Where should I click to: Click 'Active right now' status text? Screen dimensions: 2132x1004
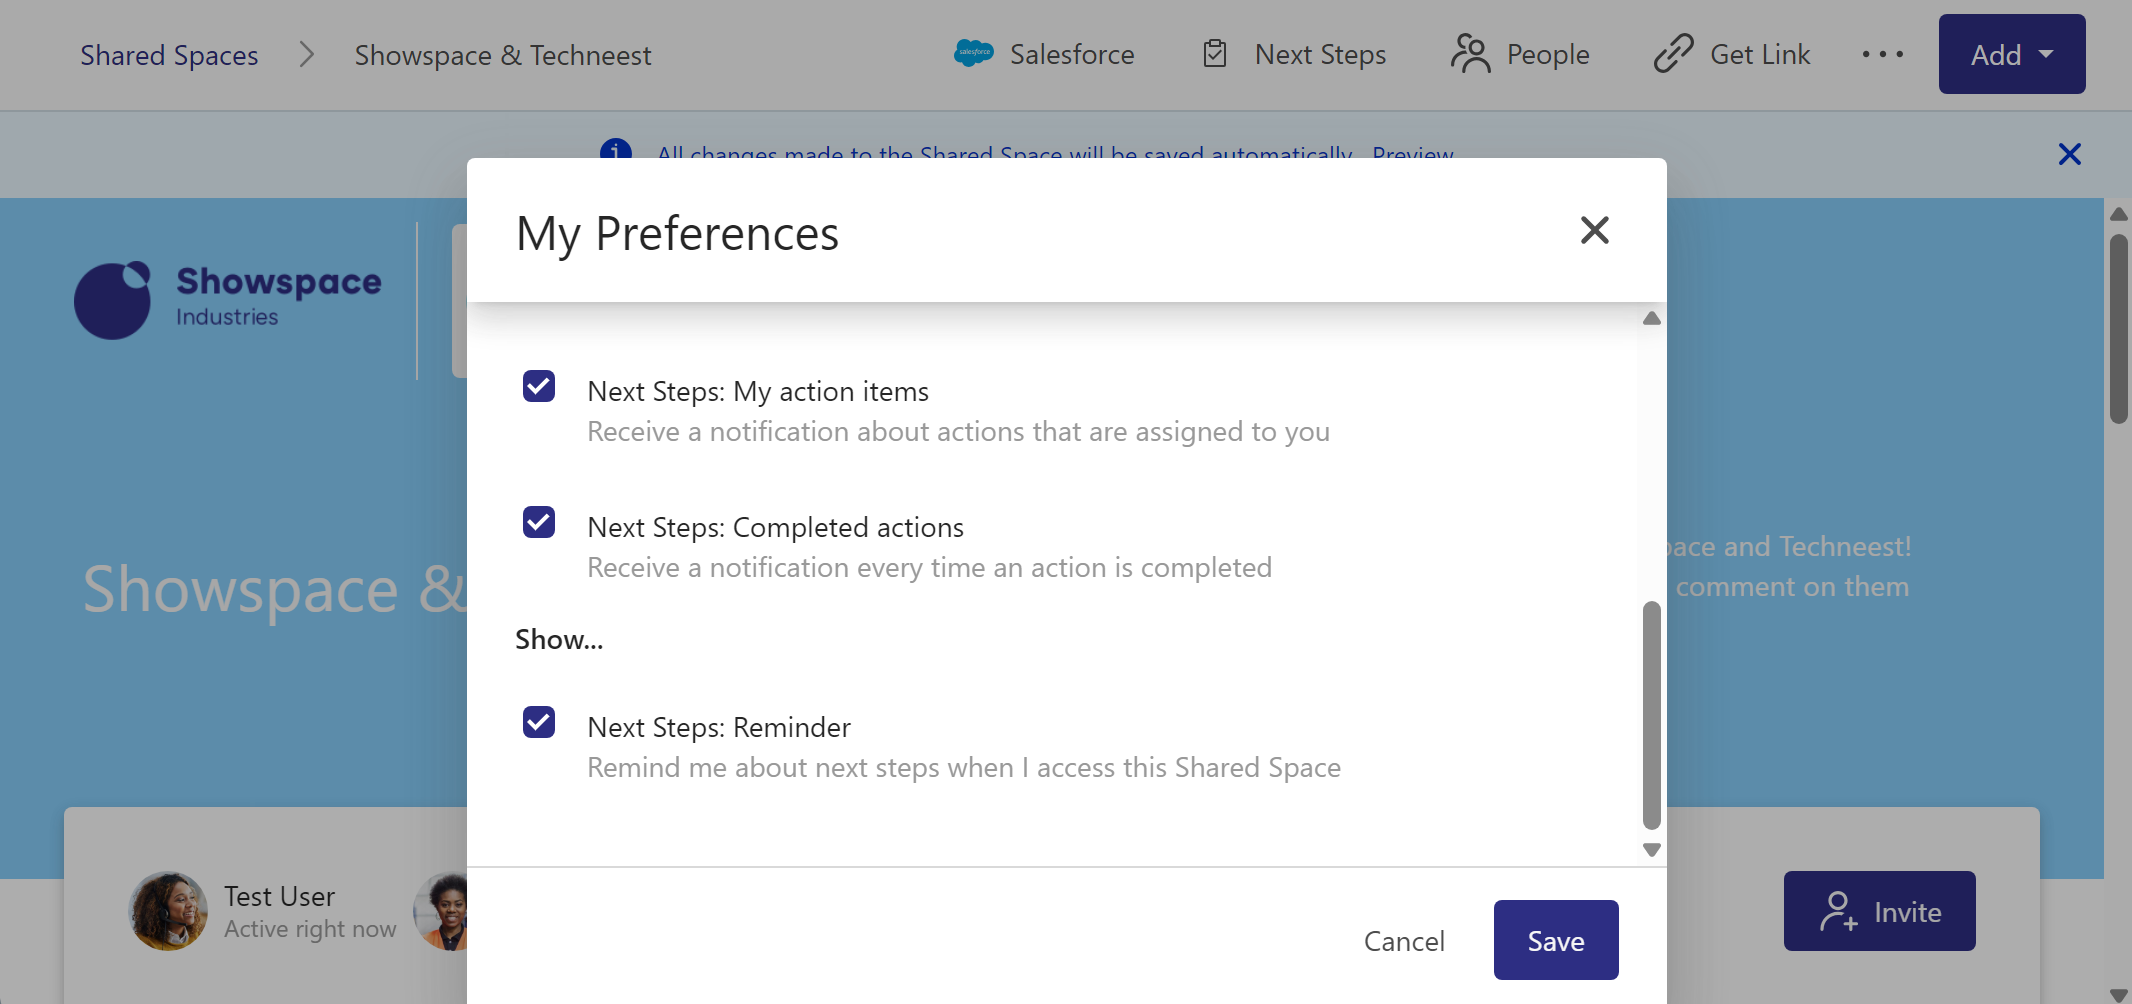click(310, 929)
